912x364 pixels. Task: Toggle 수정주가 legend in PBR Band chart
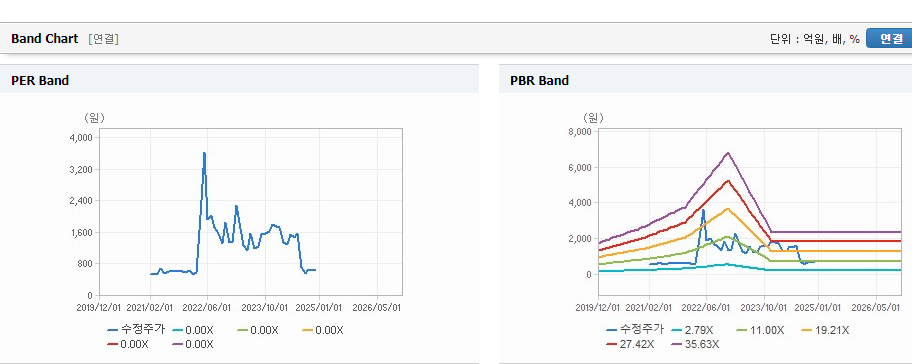click(x=635, y=330)
